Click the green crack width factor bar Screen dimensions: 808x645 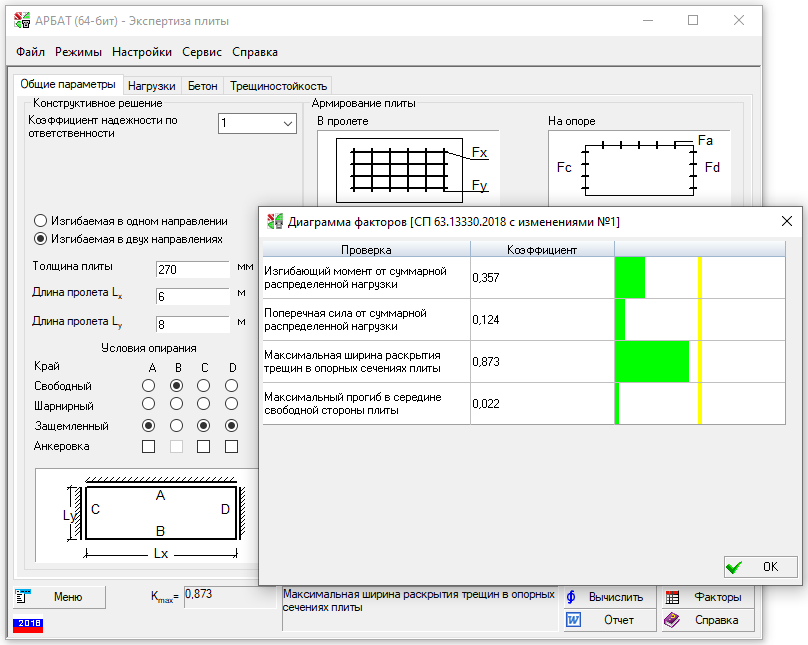pyautogui.click(x=651, y=361)
